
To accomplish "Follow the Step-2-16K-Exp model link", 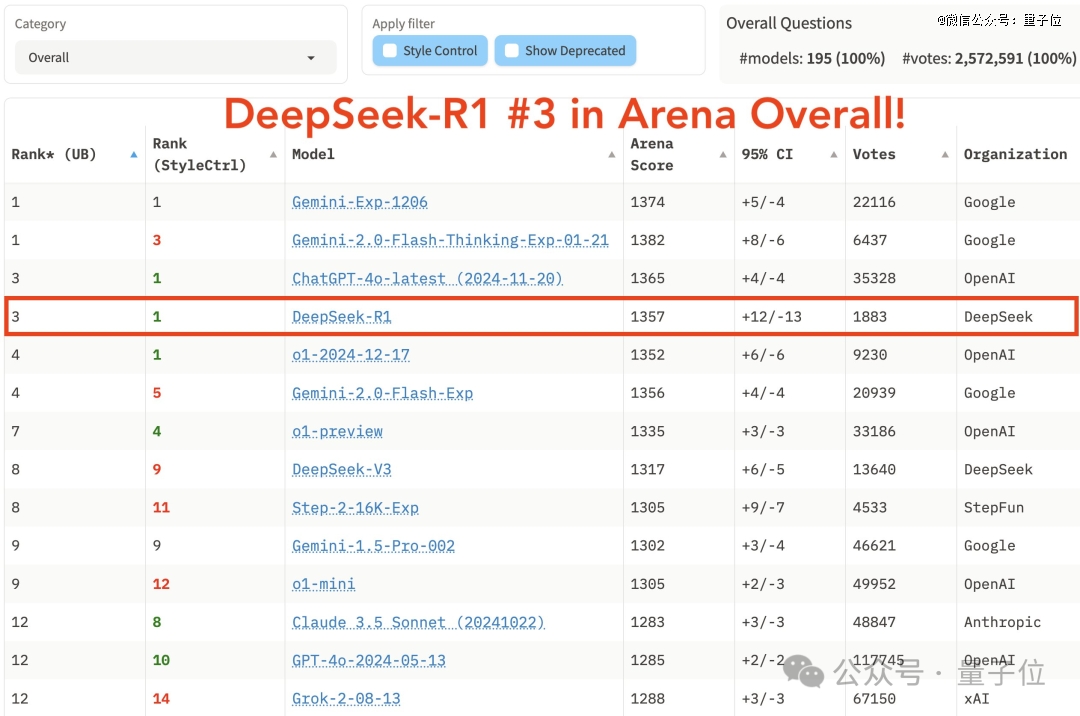I will coord(355,507).
